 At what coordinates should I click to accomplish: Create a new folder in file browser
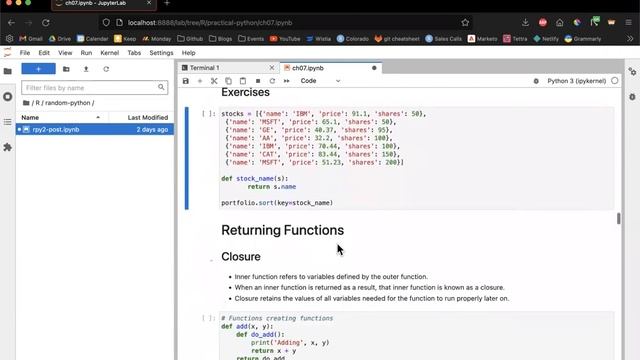(66, 69)
